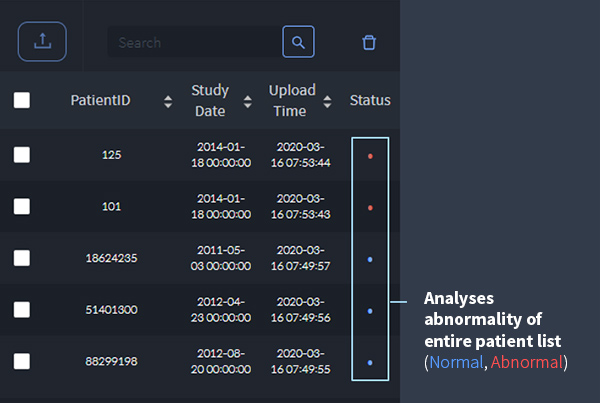The image size is (600, 403).
Task: Click the Status column header
Action: 370,100
